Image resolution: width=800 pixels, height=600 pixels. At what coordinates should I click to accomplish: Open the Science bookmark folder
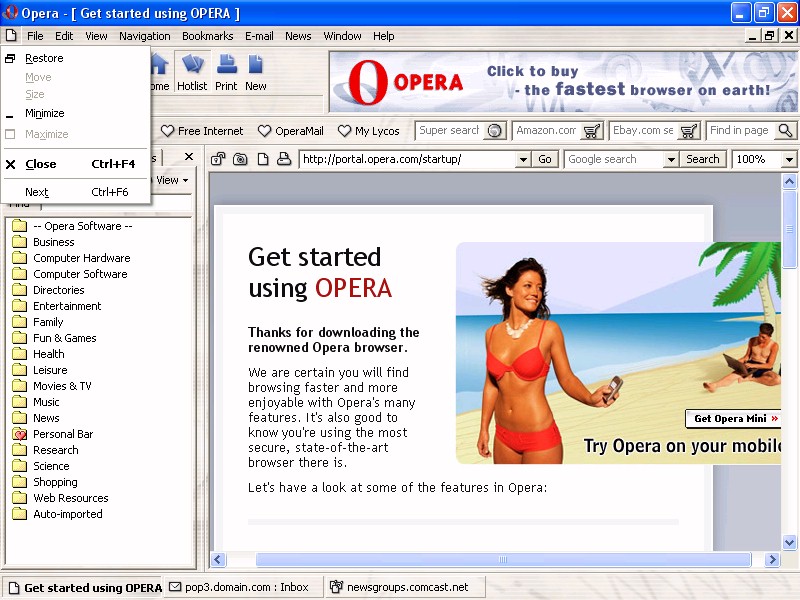tap(41, 466)
